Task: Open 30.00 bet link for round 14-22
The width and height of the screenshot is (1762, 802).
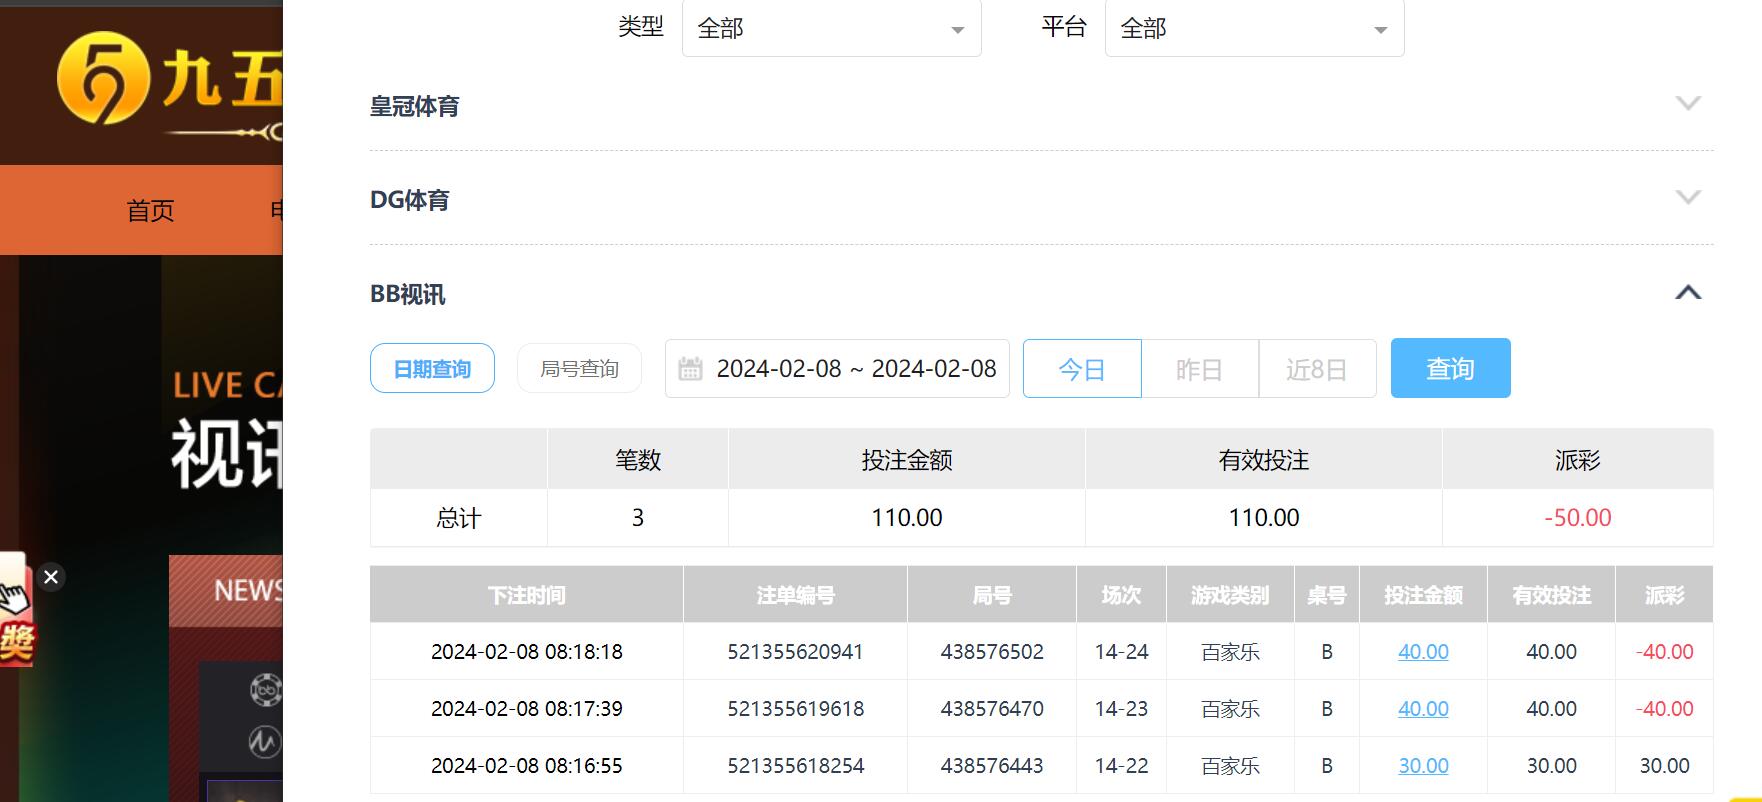Action: [x=1422, y=766]
